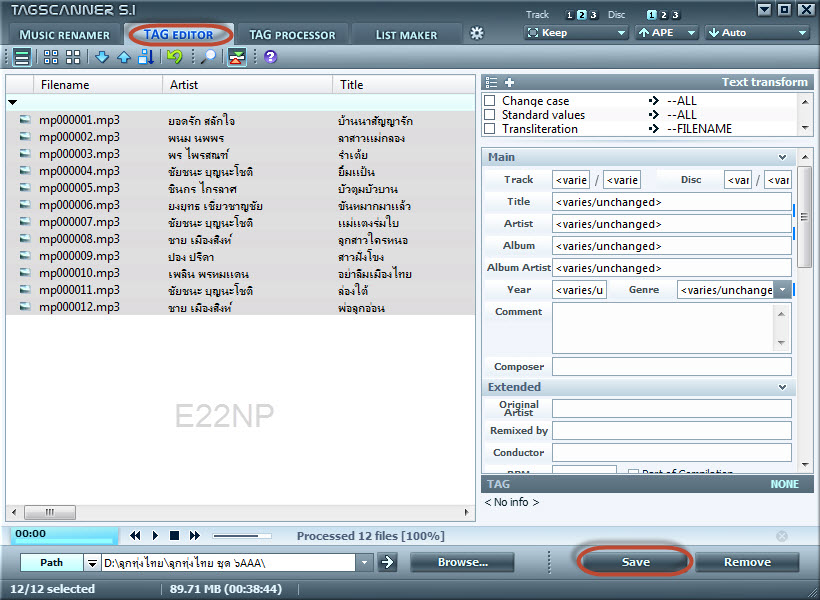Enable the Standard values transform
The height and width of the screenshot is (600, 820).
coord(490,115)
